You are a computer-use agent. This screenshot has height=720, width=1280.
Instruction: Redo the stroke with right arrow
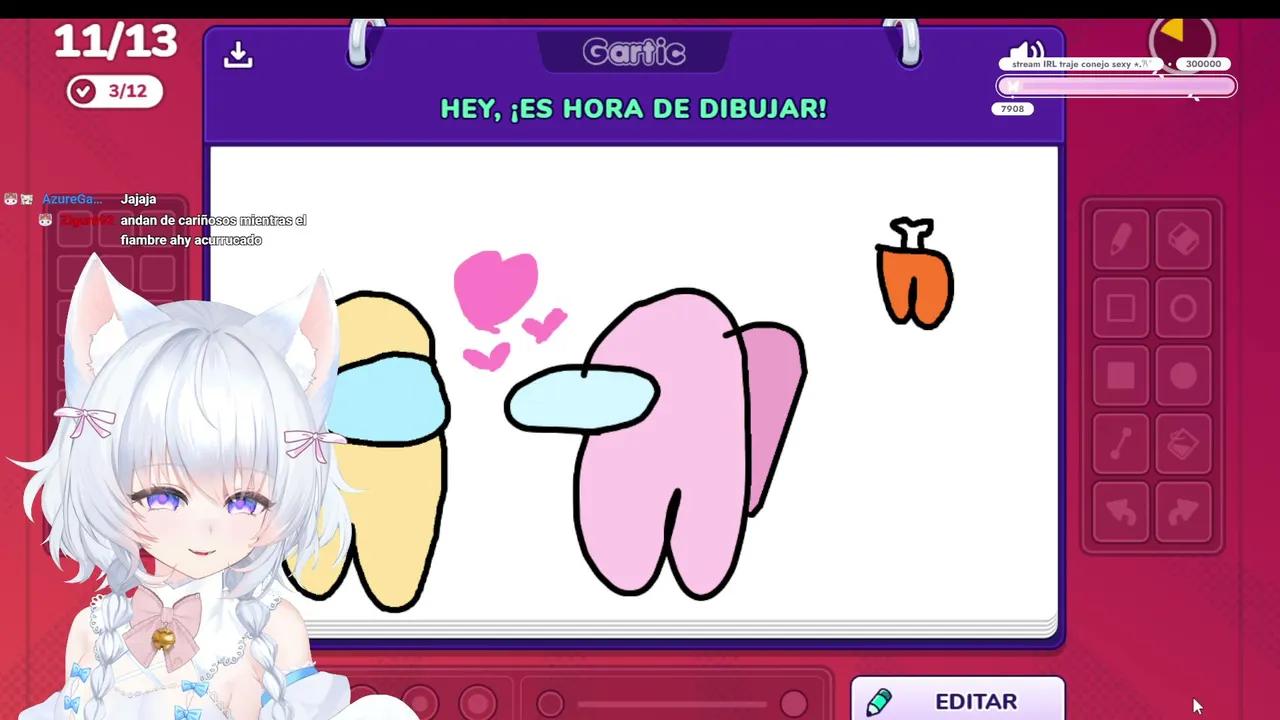(1183, 512)
